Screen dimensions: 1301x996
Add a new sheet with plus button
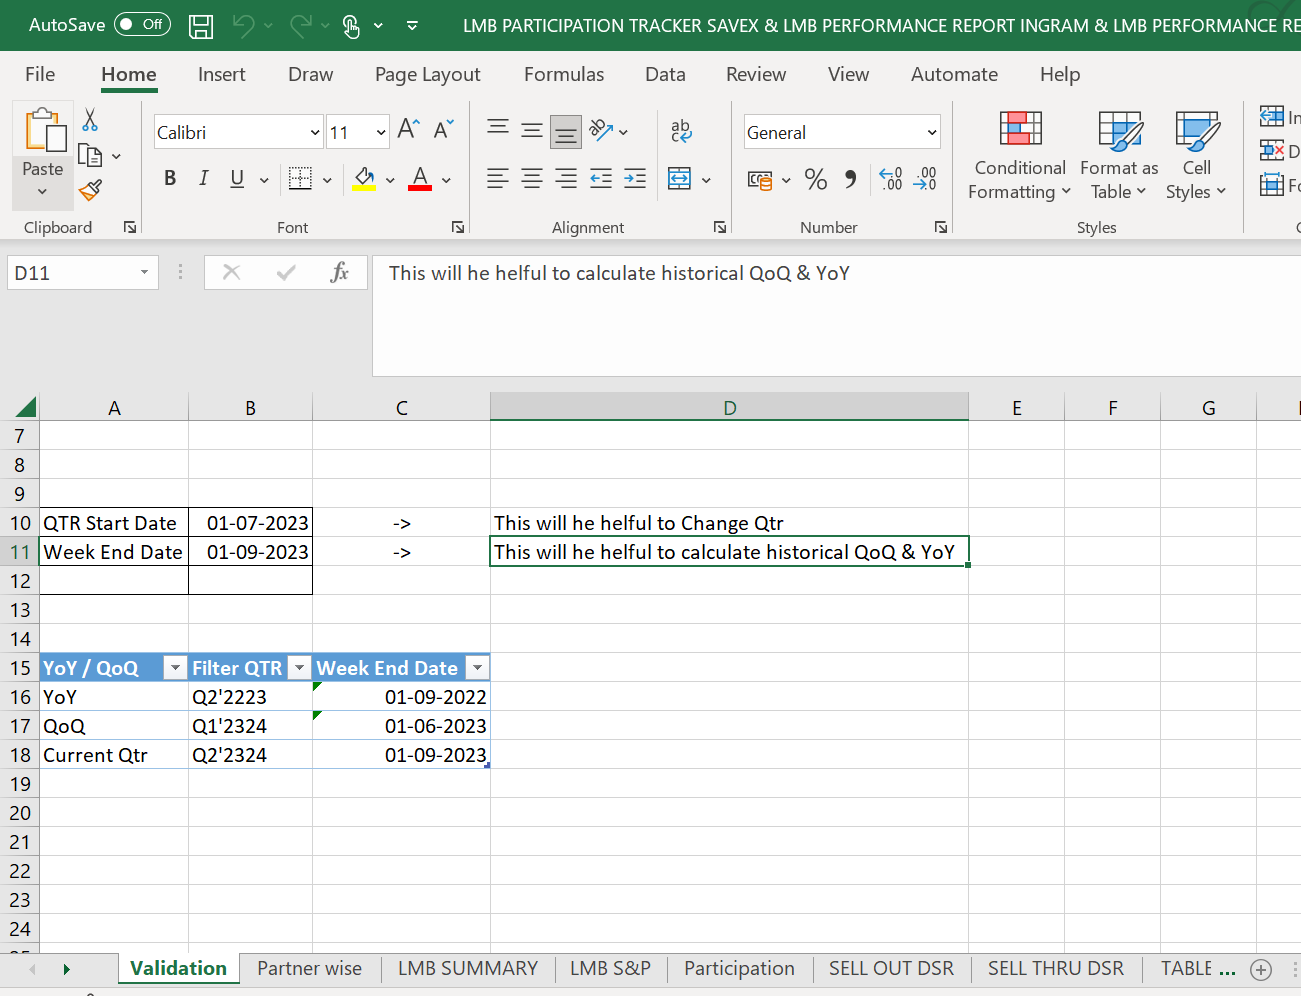point(1261,969)
